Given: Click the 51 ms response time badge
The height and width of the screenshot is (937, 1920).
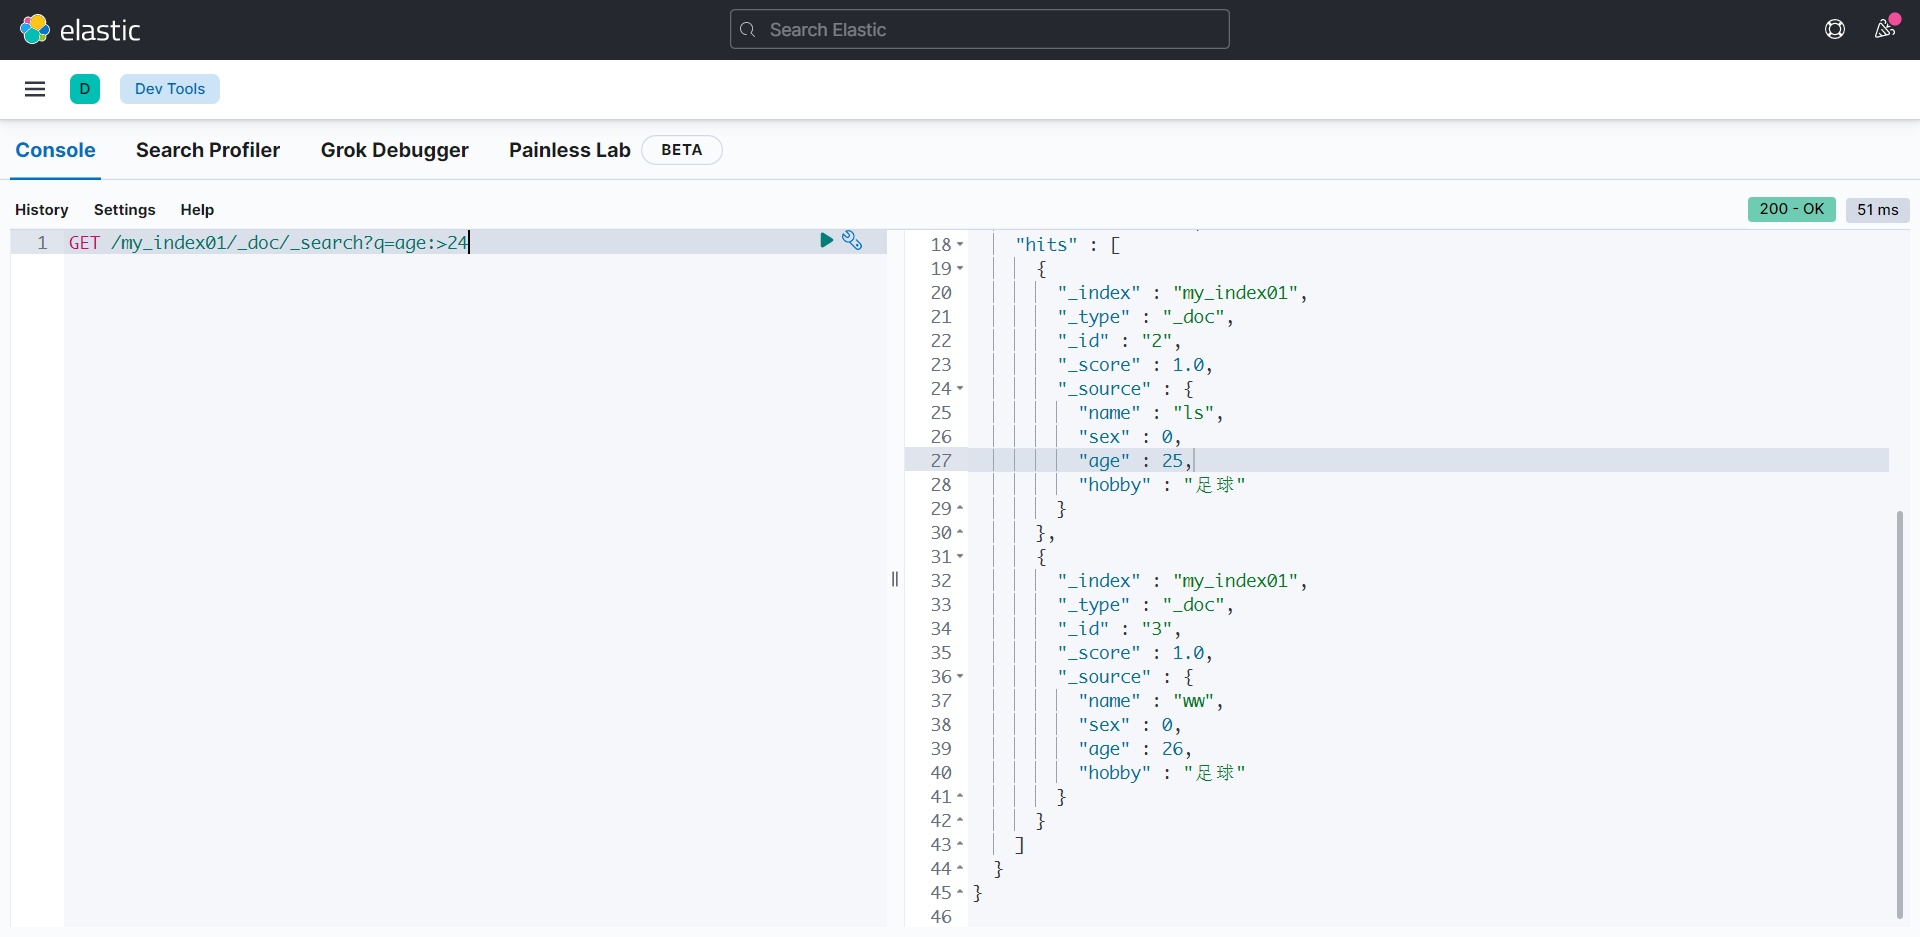Looking at the screenshot, I should 1878,210.
